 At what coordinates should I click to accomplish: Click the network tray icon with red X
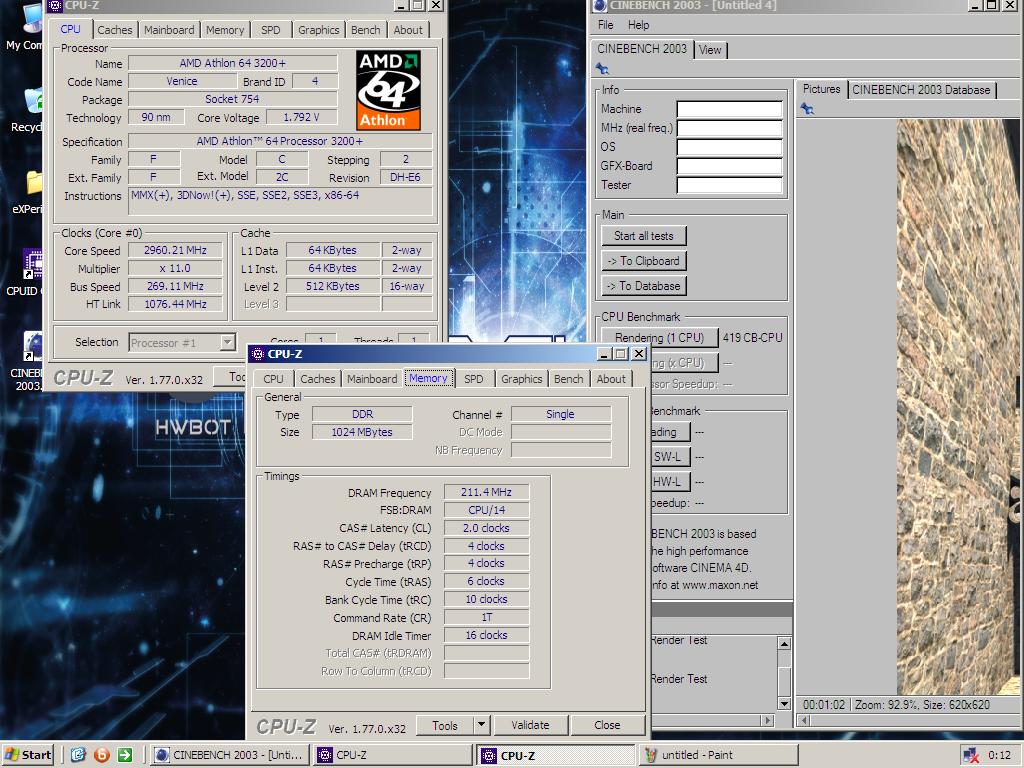[970, 755]
